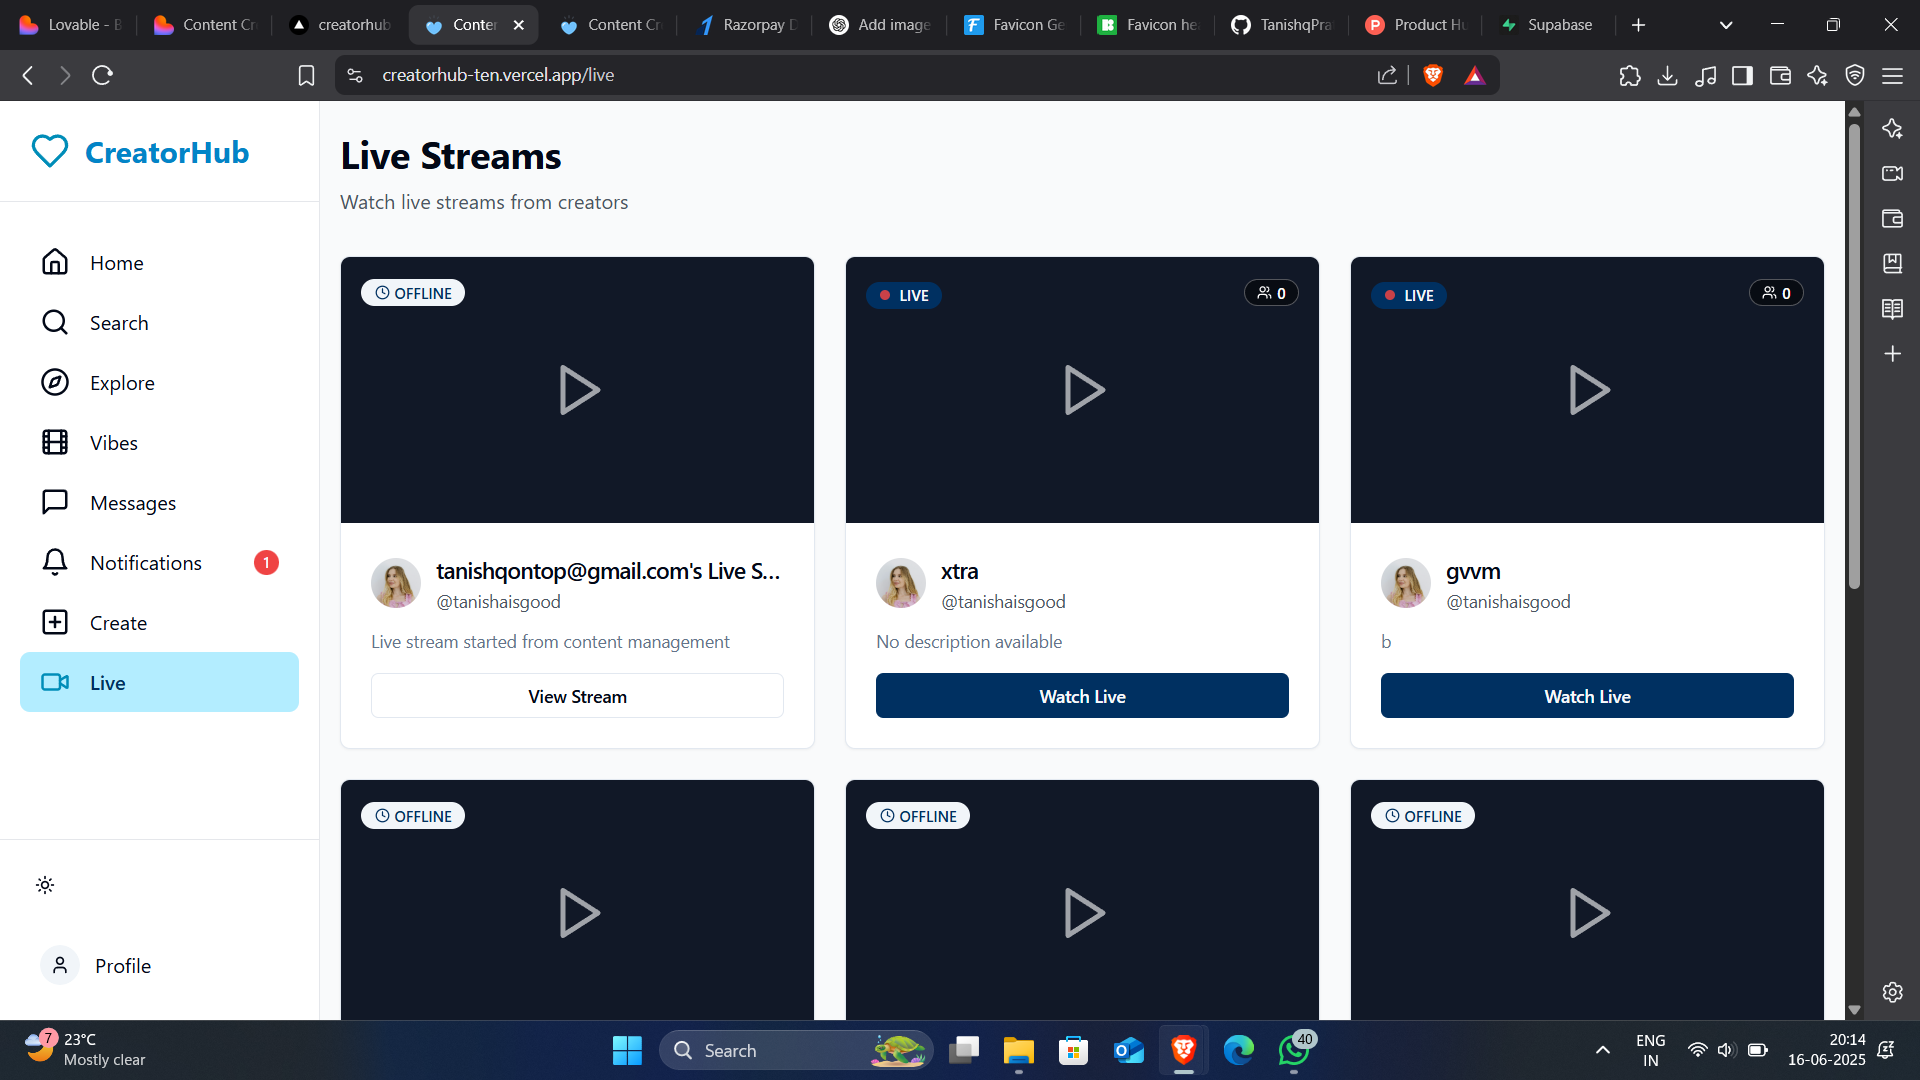Open the Explore compass icon
Screen dimensions: 1920x1080
(x=54, y=382)
